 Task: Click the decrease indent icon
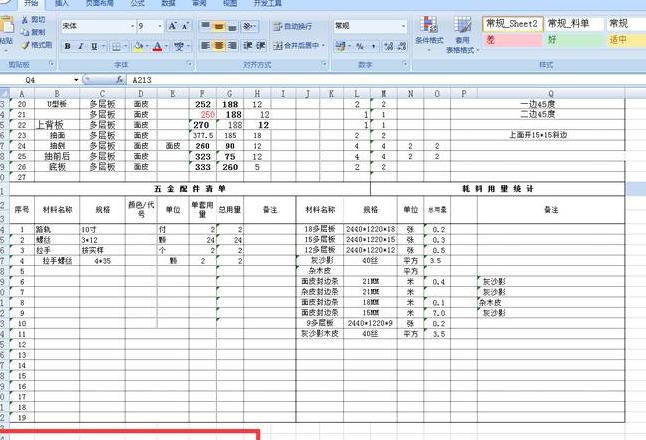(247, 45)
